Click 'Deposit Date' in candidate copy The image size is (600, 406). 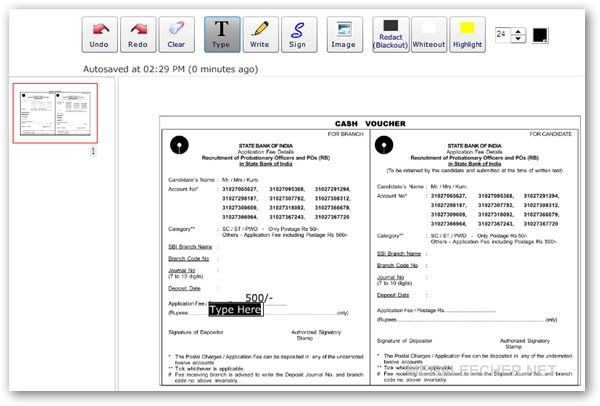click(x=393, y=295)
